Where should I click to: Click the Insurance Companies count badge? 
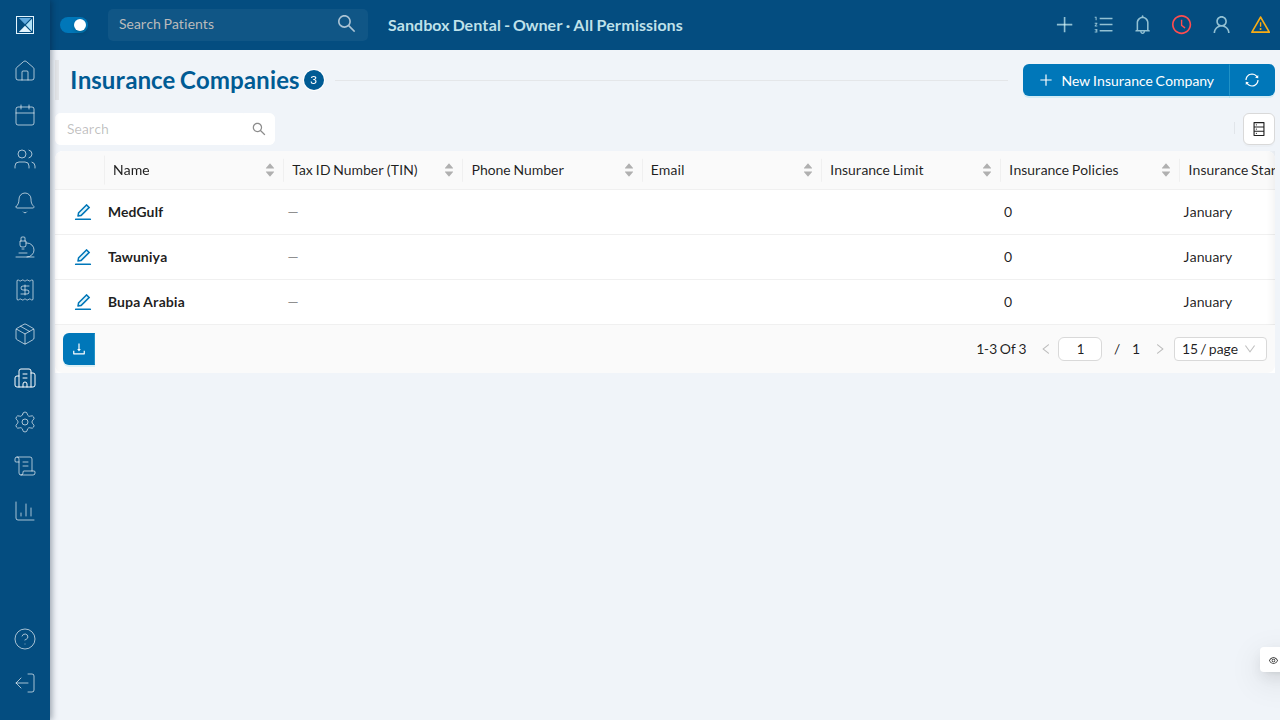(x=314, y=80)
